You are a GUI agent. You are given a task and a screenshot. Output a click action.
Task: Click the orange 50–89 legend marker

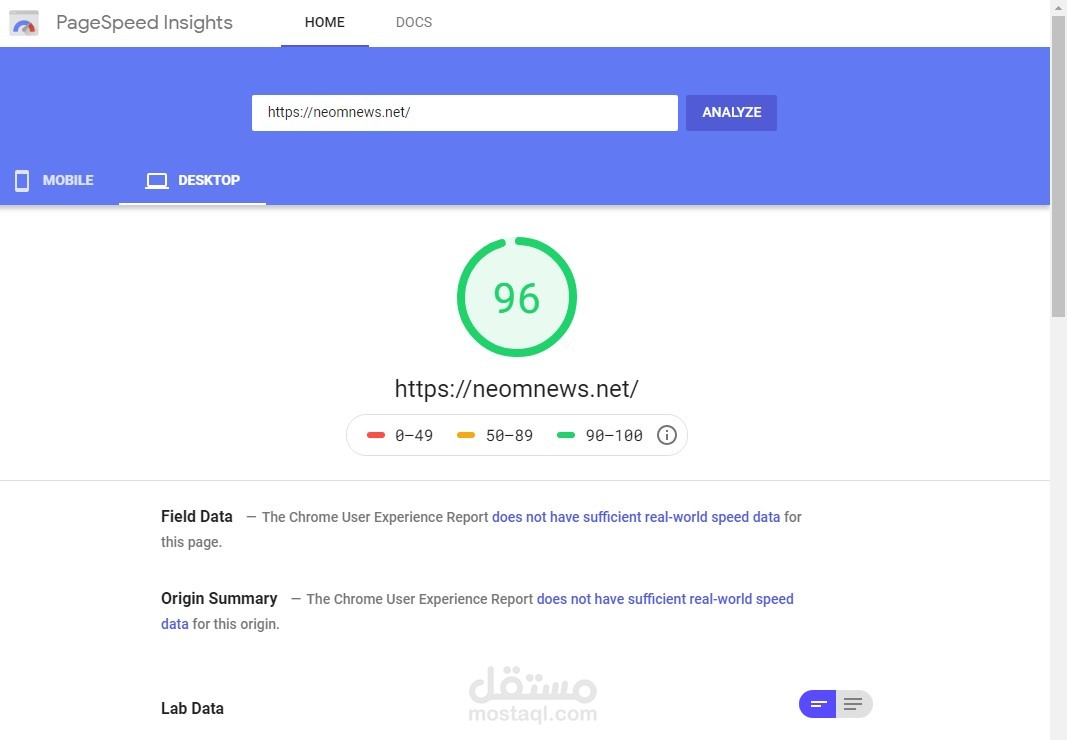466,435
